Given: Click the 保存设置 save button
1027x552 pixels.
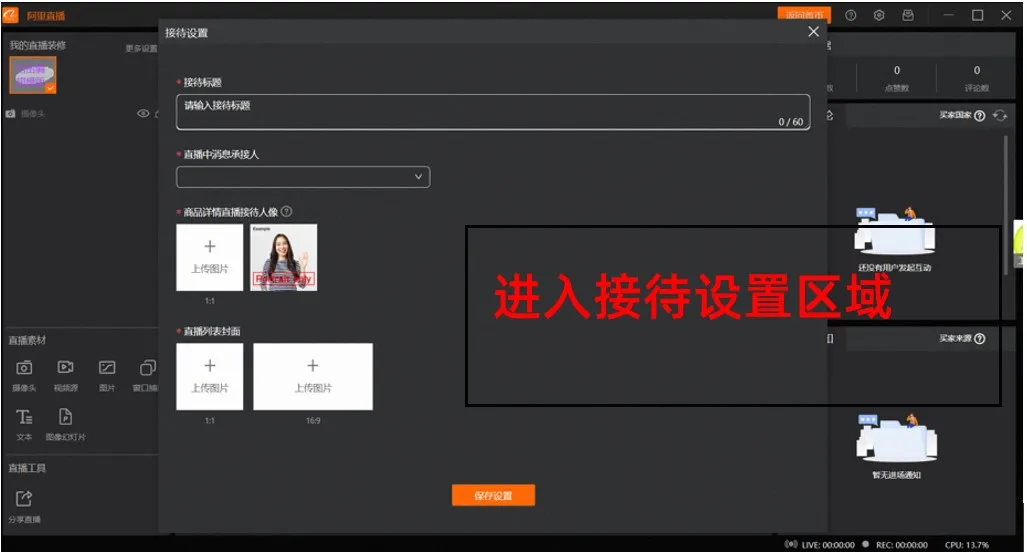Looking at the screenshot, I should coord(493,495).
